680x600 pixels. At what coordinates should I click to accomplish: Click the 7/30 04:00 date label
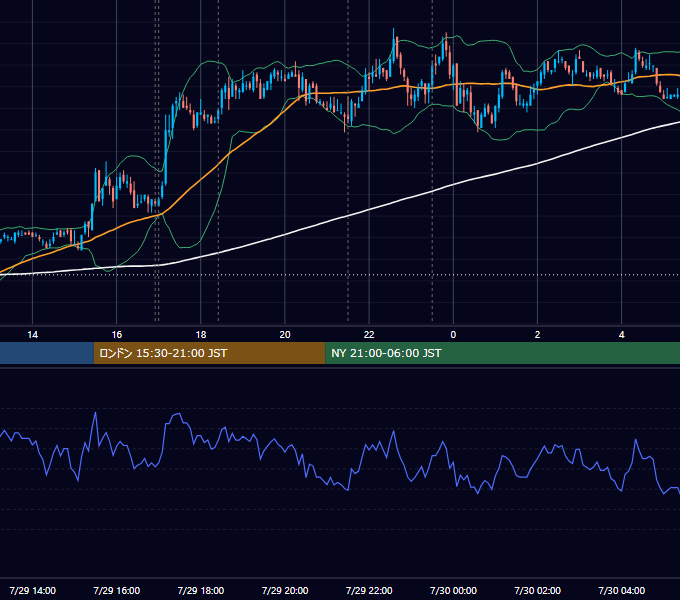[x=621, y=590]
